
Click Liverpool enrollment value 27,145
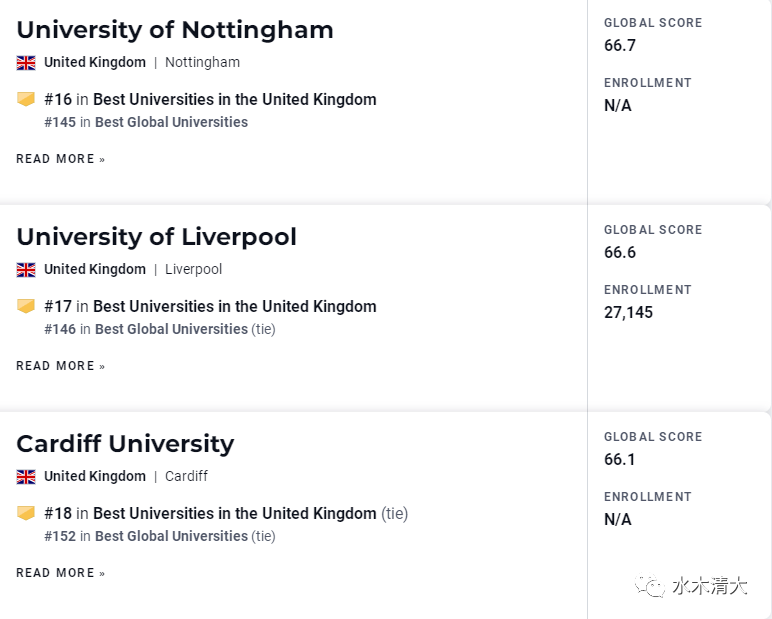(x=628, y=312)
